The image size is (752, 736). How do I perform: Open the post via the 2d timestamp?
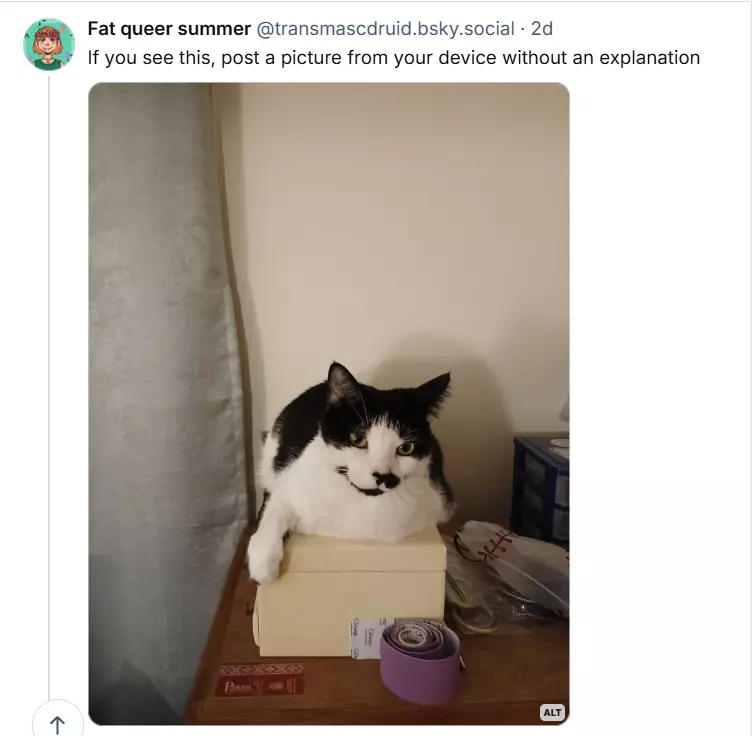tap(542, 29)
